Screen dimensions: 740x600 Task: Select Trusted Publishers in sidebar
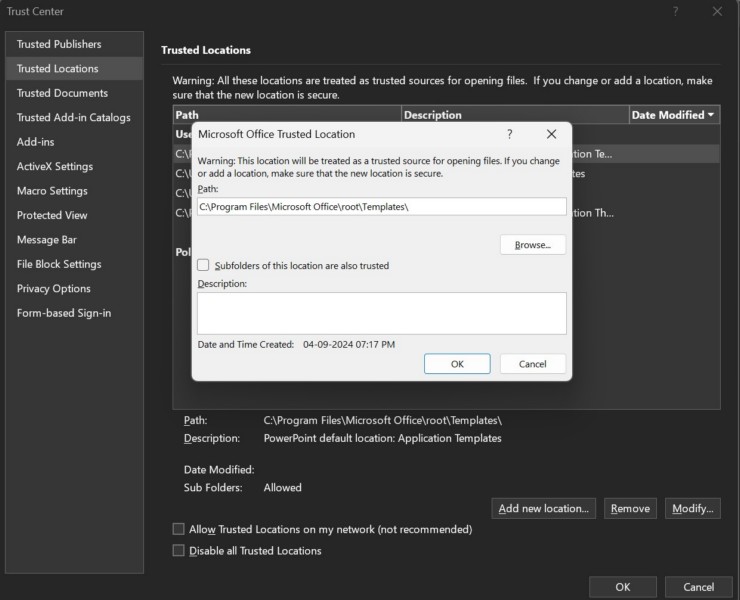[x=59, y=44]
